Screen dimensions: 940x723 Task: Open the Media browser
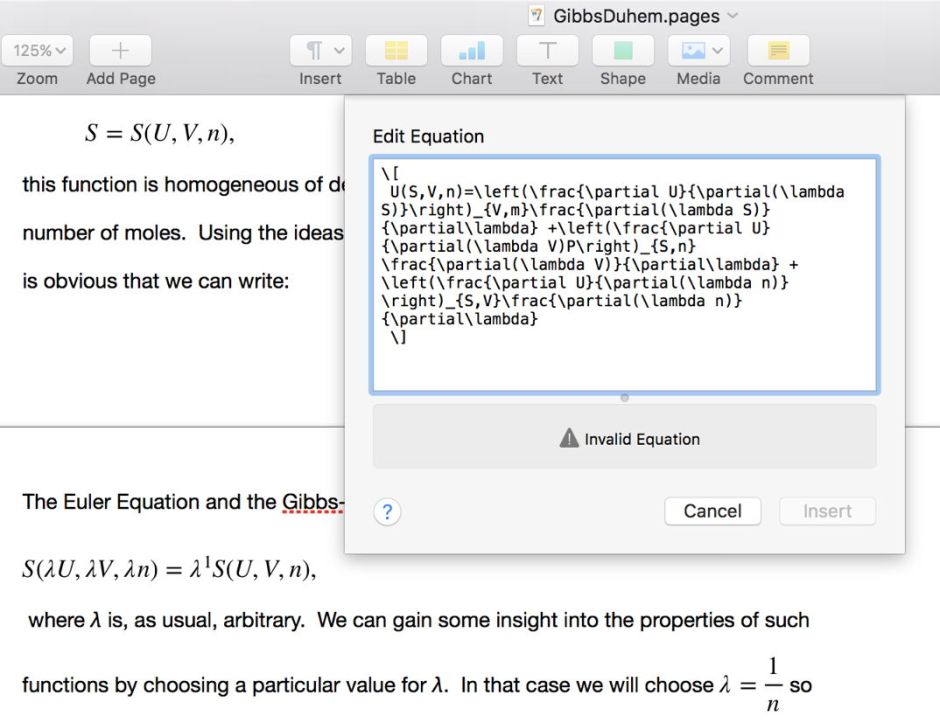[692, 51]
